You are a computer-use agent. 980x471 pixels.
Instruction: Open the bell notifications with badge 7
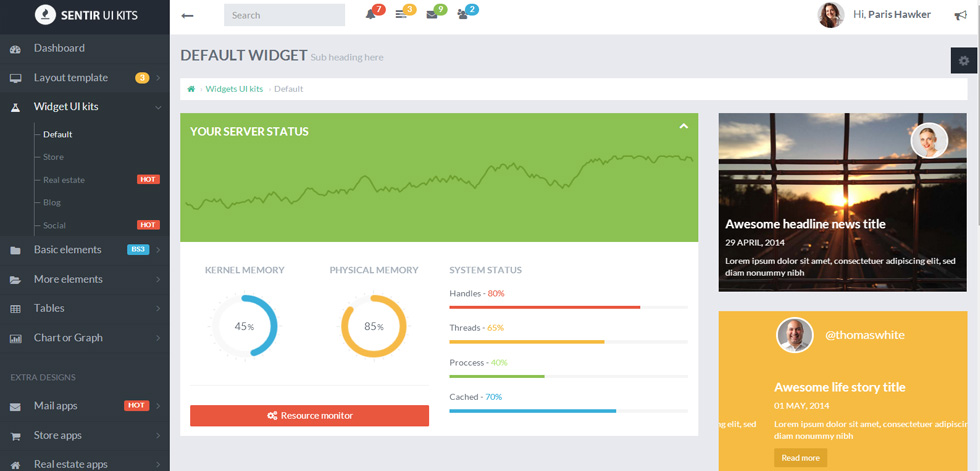(x=371, y=14)
